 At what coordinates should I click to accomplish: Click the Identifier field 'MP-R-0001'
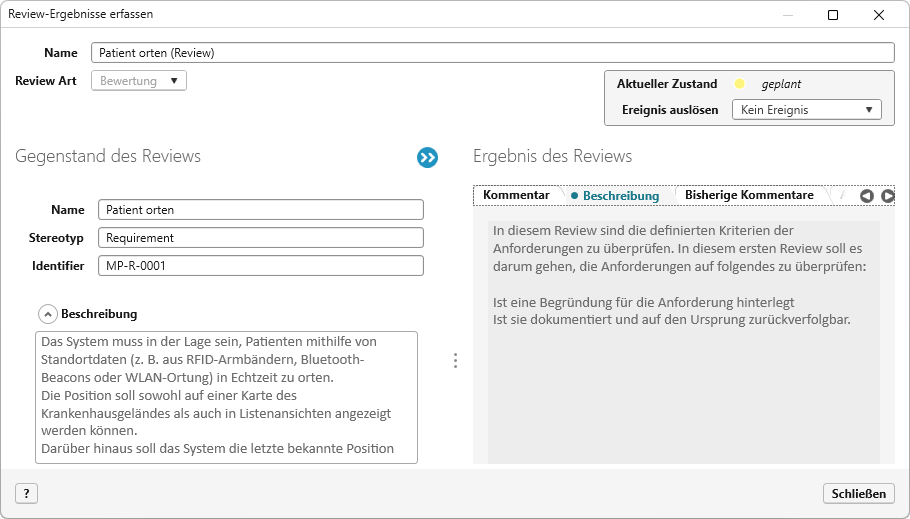[x=261, y=265]
